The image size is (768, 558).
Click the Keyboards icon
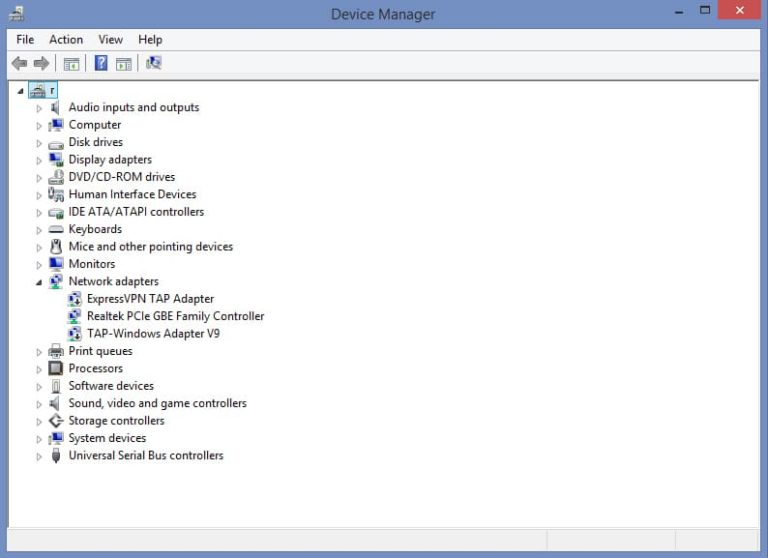pos(56,229)
